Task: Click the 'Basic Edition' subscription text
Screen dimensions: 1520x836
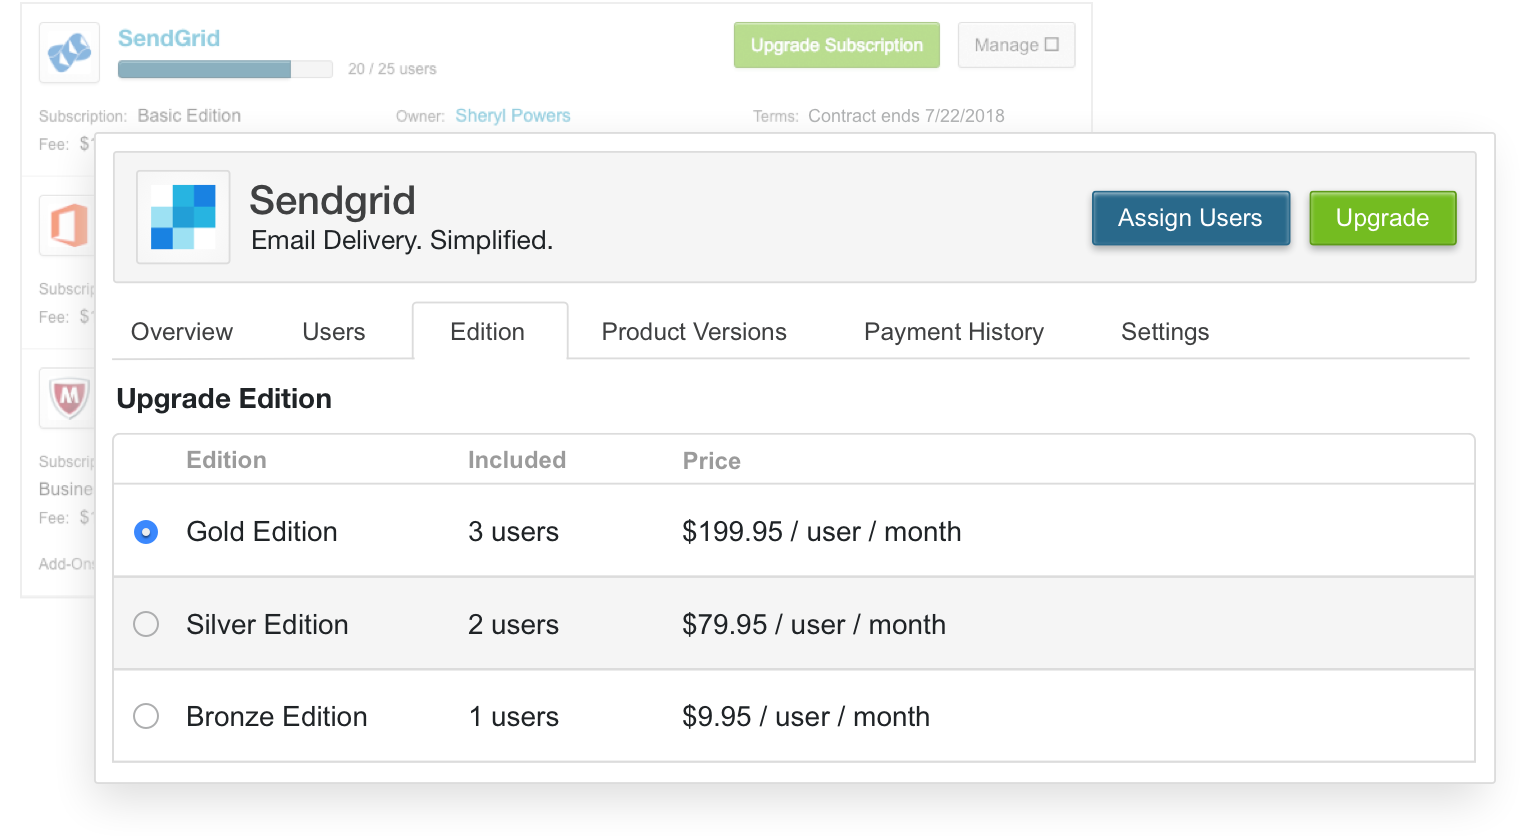Action: pyautogui.click(x=189, y=116)
